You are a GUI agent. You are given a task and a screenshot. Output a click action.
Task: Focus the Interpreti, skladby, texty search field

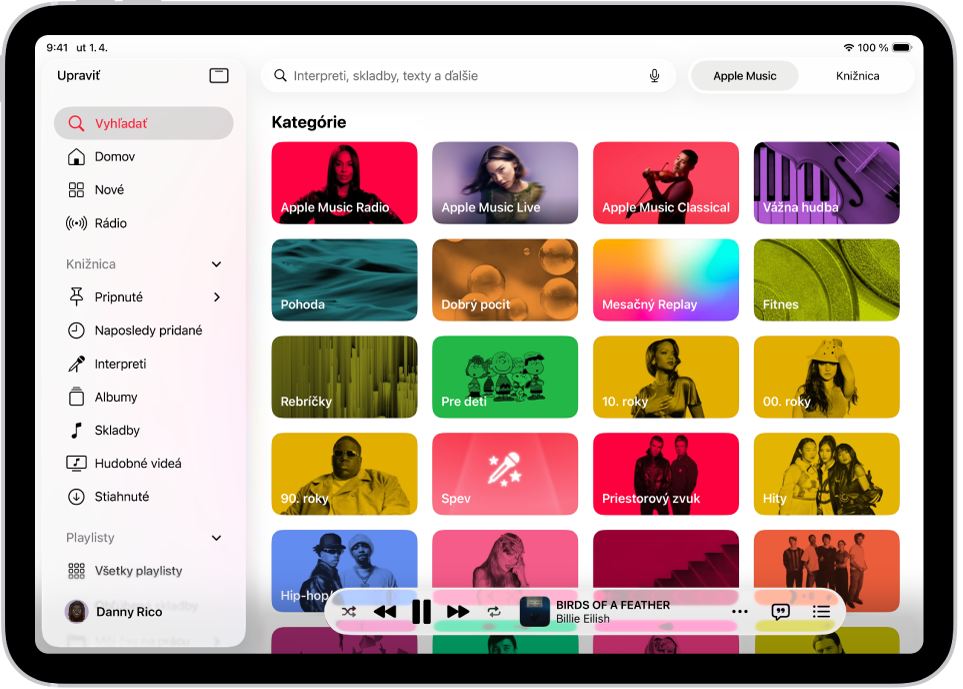click(468, 76)
